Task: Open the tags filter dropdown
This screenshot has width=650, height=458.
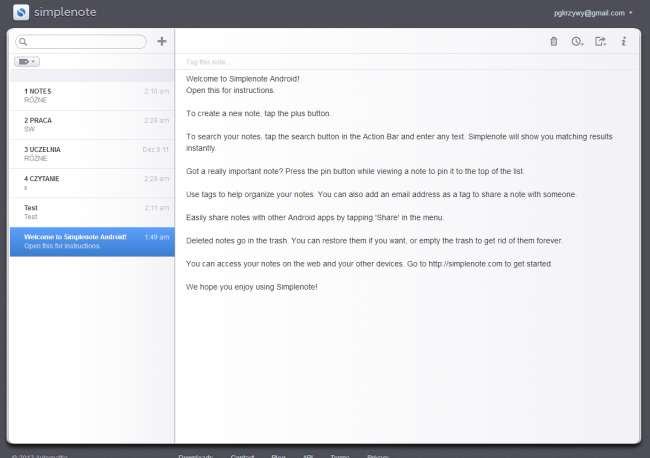Action: 27,62
